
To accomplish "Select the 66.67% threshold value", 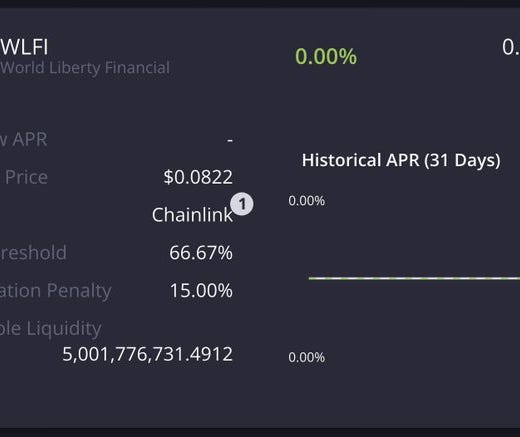I will (201, 253).
